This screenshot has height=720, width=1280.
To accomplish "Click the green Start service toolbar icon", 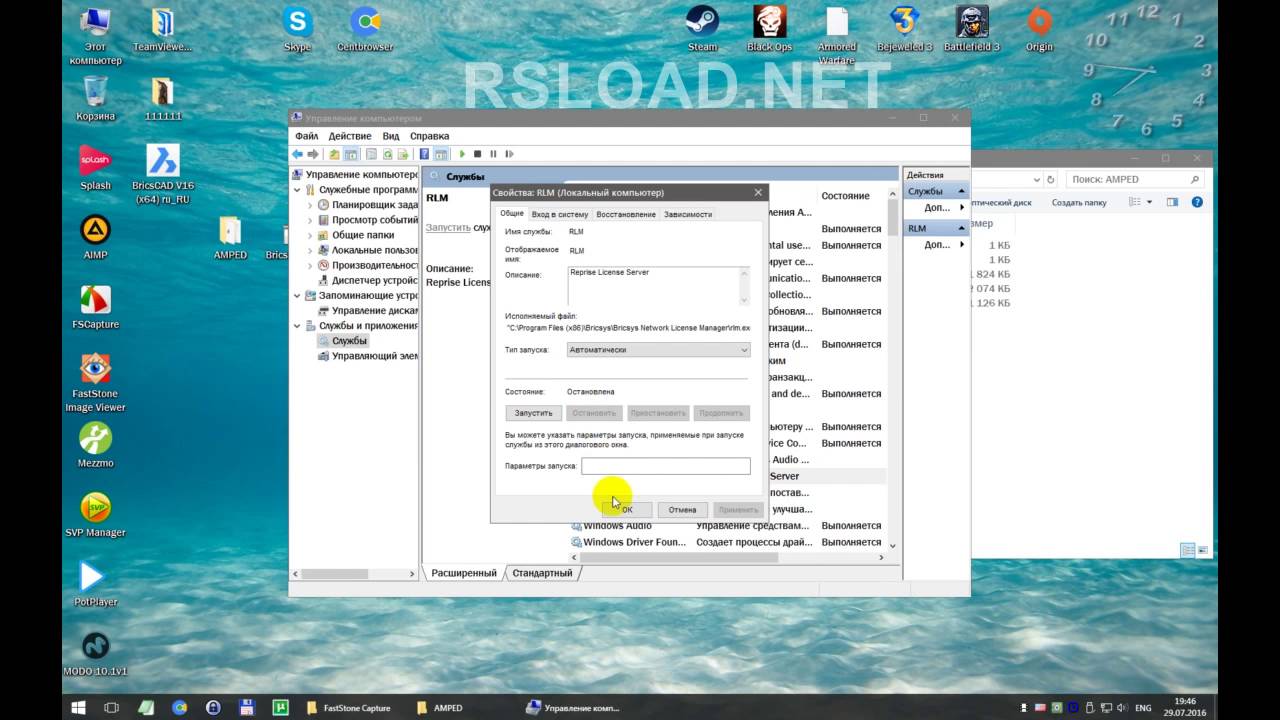I will [462, 154].
